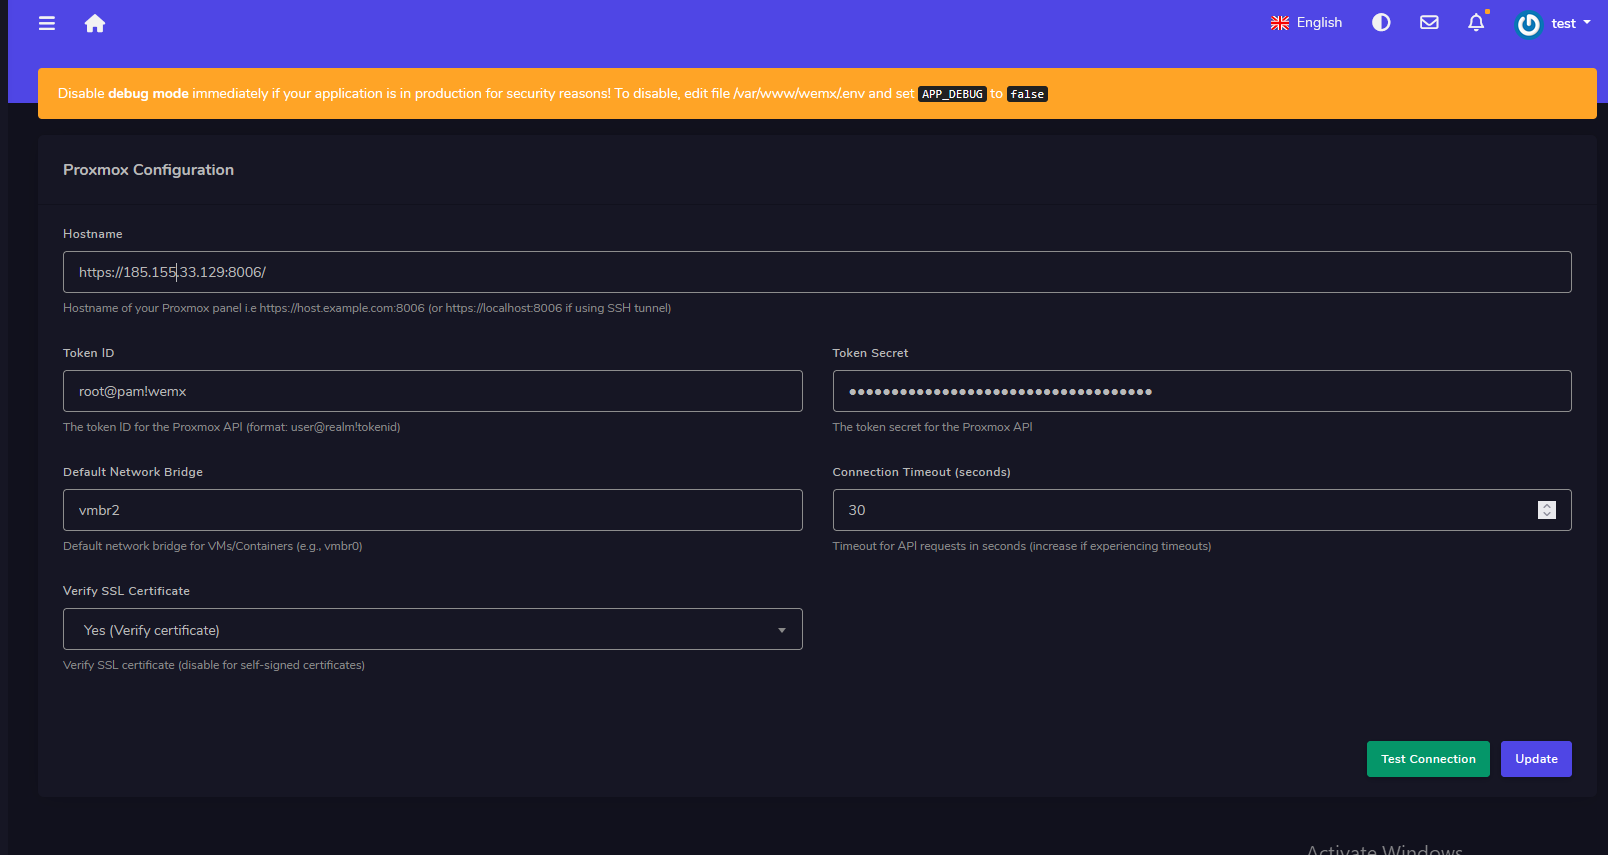This screenshot has height=855, width=1608.
Task: Go to the home page icon
Action: (x=95, y=23)
